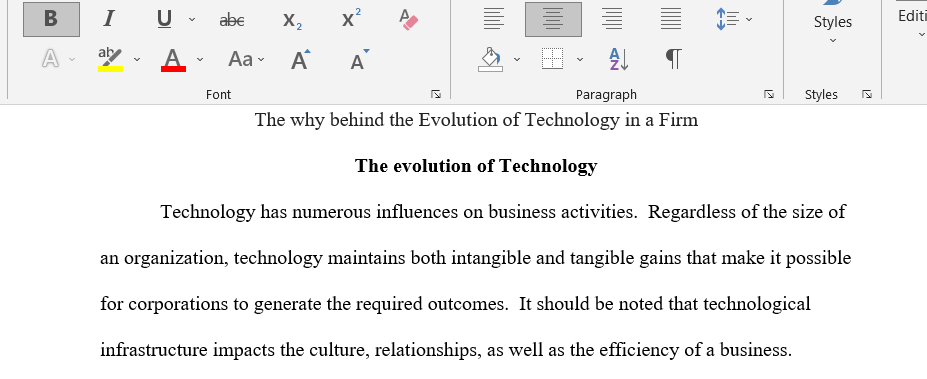Click in the line starting 'Technology has numerous influences'
The width and height of the screenshot is (927, 379).
[503, 212]
